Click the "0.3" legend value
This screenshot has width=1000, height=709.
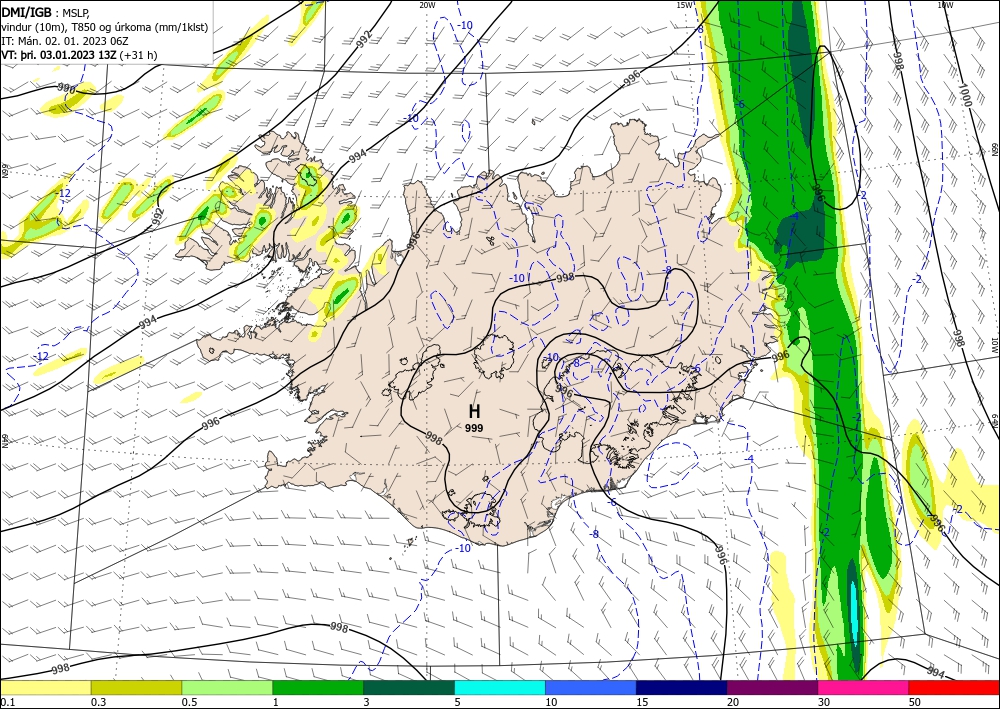[98, 702]
